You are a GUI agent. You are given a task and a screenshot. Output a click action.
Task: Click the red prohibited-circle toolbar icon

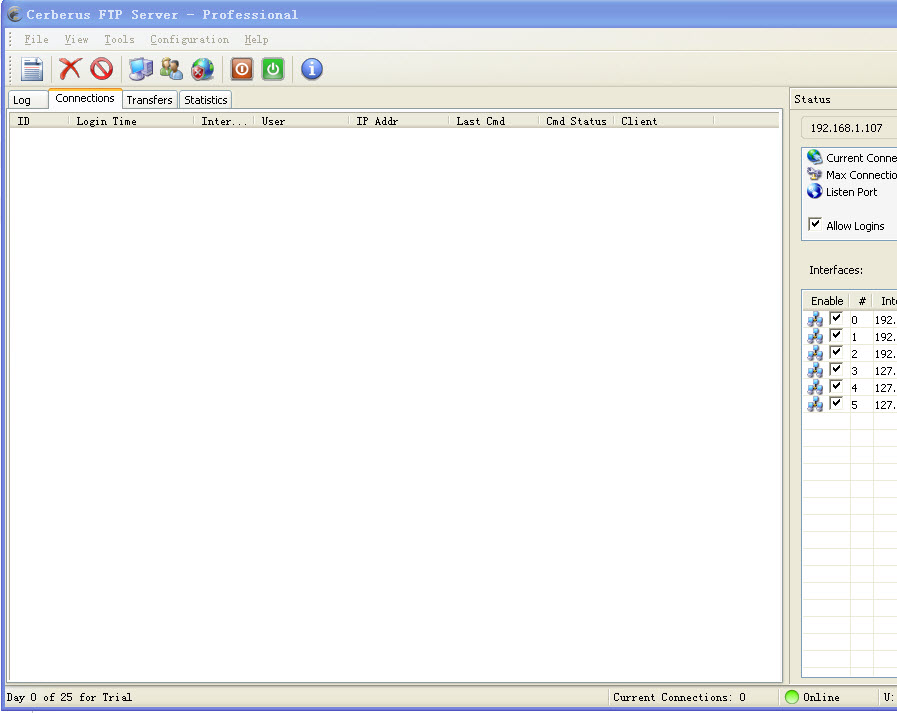tap(101, 69)
